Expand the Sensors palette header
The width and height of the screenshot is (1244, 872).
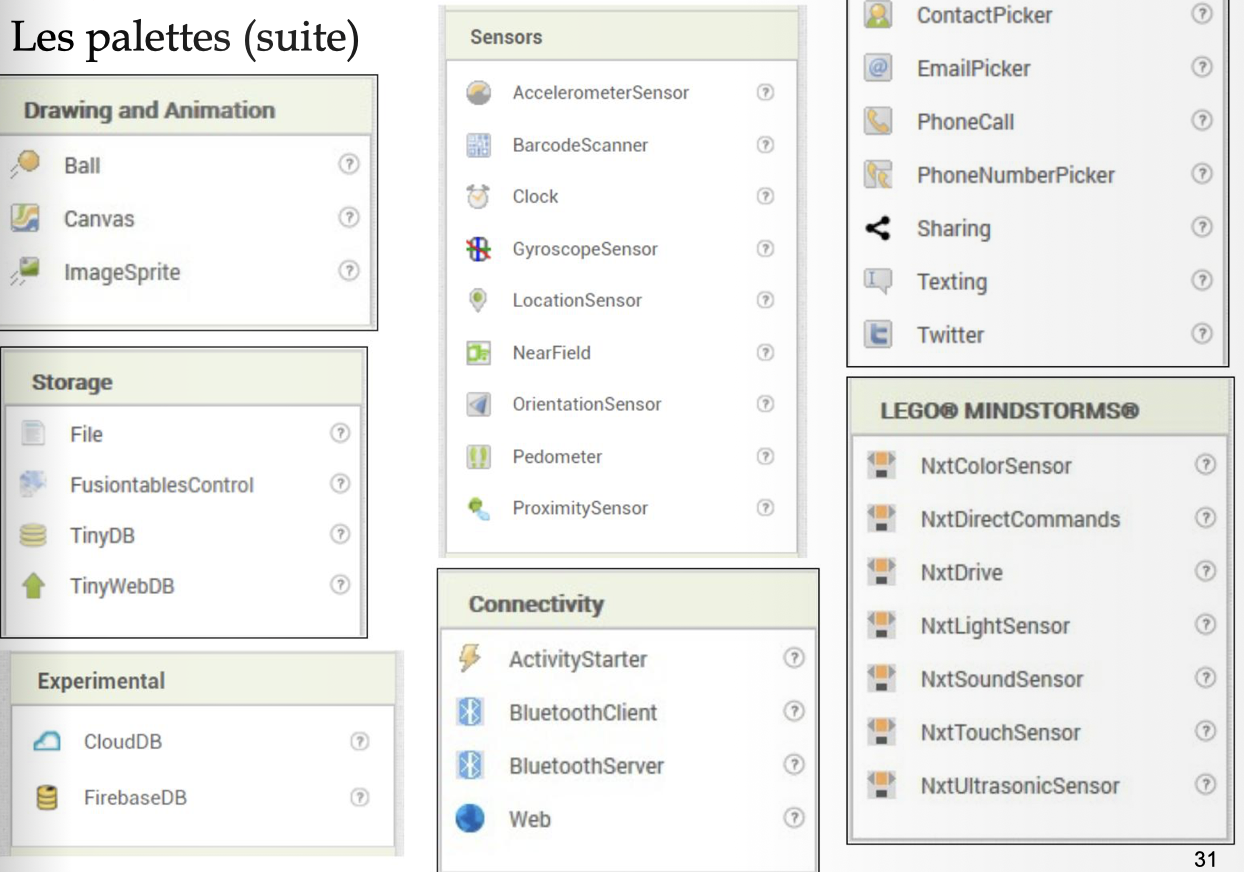(506, 37)
